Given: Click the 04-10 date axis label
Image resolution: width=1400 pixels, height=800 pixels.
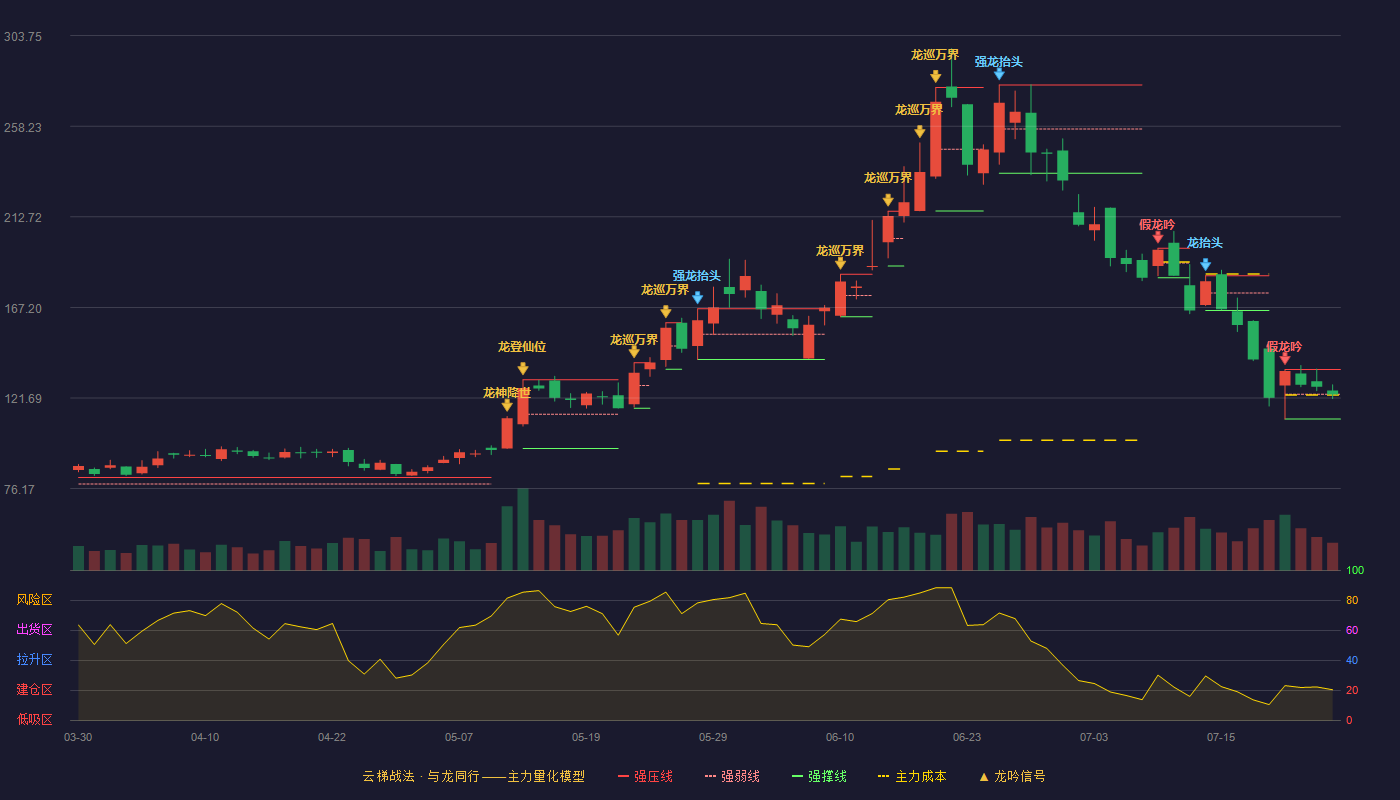Looking at the screenshot, I should click(x=205, y=737).
